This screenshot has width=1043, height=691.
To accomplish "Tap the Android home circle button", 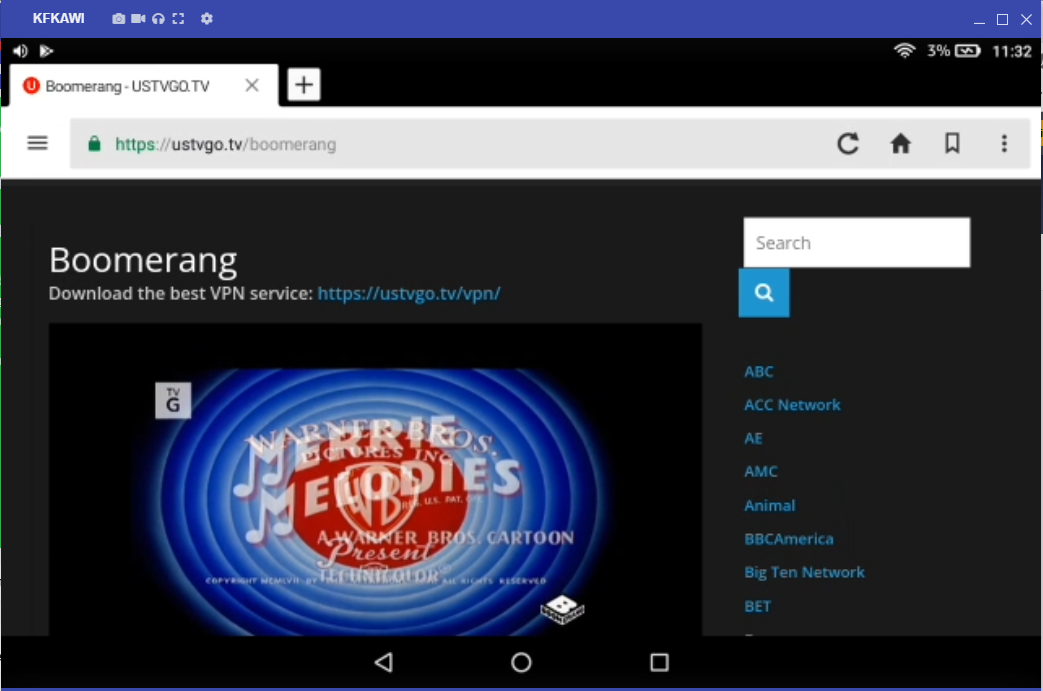I will 521,662.
